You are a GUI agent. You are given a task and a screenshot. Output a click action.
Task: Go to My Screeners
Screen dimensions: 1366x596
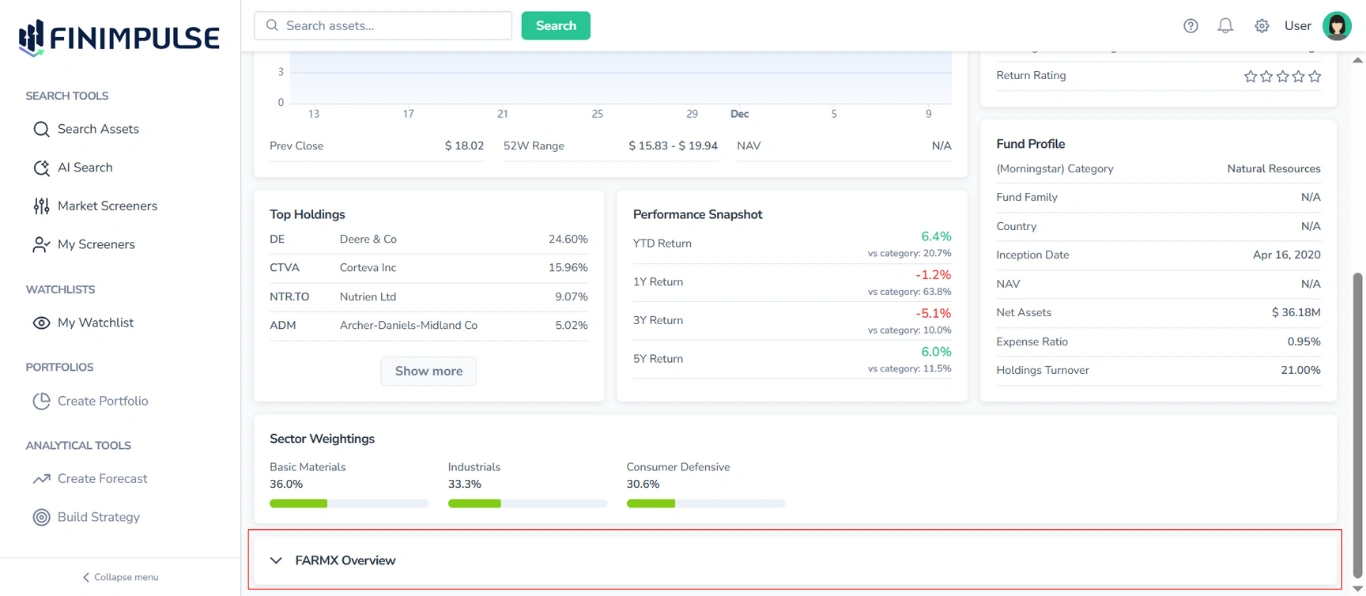pyautogui.click(x=94, y=244)
